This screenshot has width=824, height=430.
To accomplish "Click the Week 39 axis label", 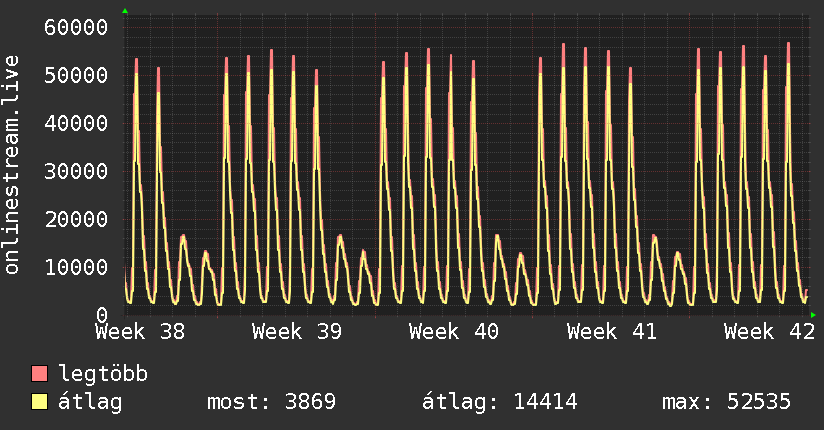I will (x=297, y=332).
